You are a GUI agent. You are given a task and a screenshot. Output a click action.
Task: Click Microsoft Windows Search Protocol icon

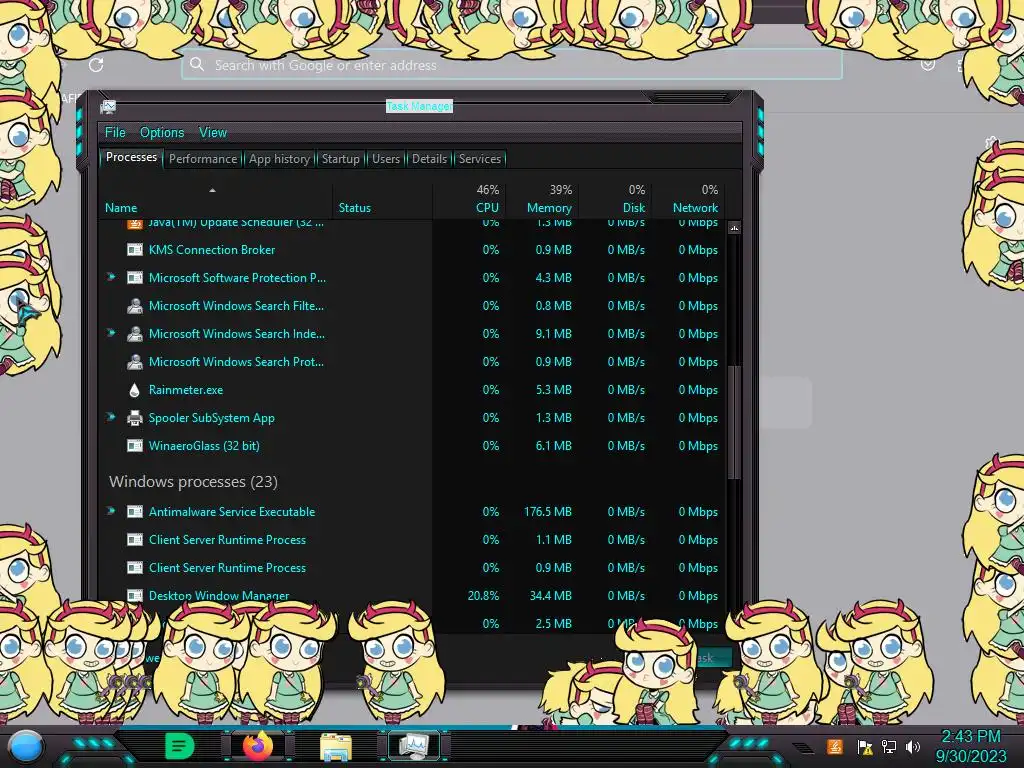pos(135,362)
